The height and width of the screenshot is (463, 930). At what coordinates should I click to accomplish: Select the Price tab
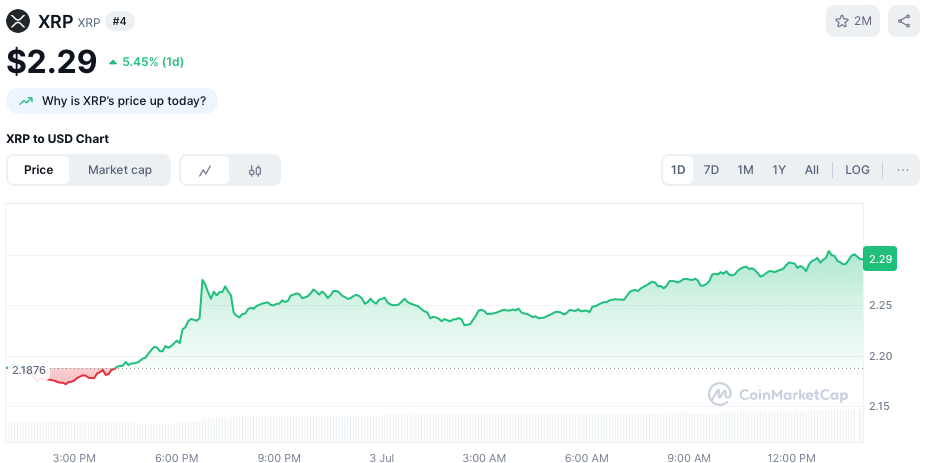pyautogui.click(x=39, y=170)
